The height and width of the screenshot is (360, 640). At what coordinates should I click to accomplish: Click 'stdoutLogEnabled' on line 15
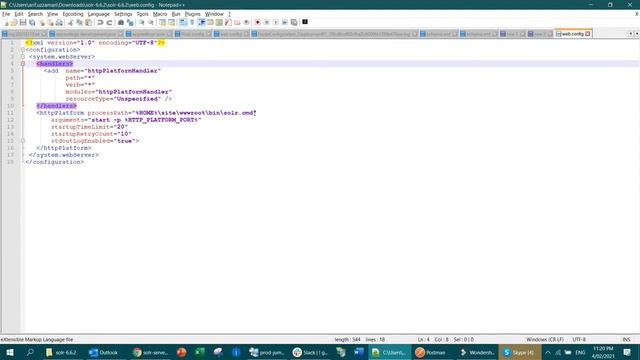click(80, 141)
